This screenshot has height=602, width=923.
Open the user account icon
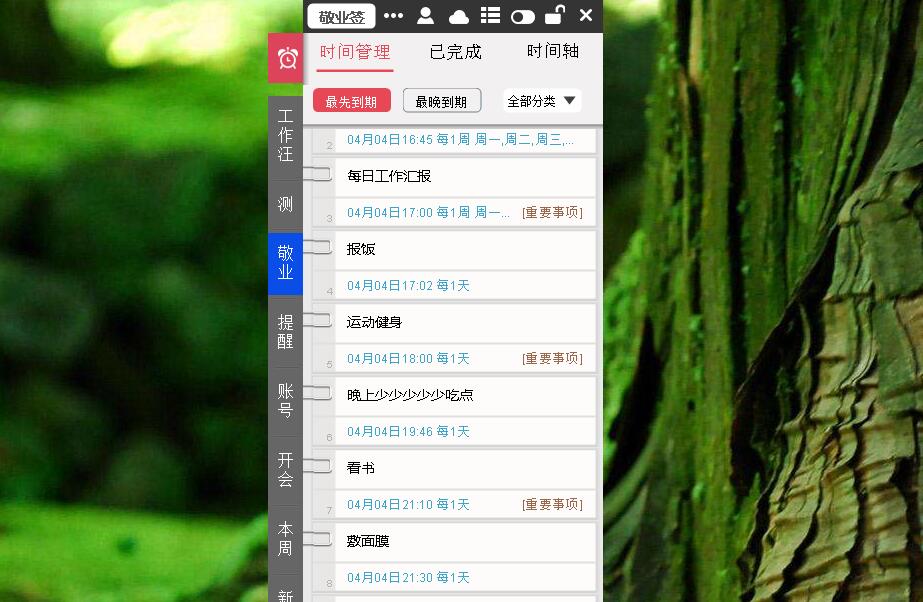425,16
